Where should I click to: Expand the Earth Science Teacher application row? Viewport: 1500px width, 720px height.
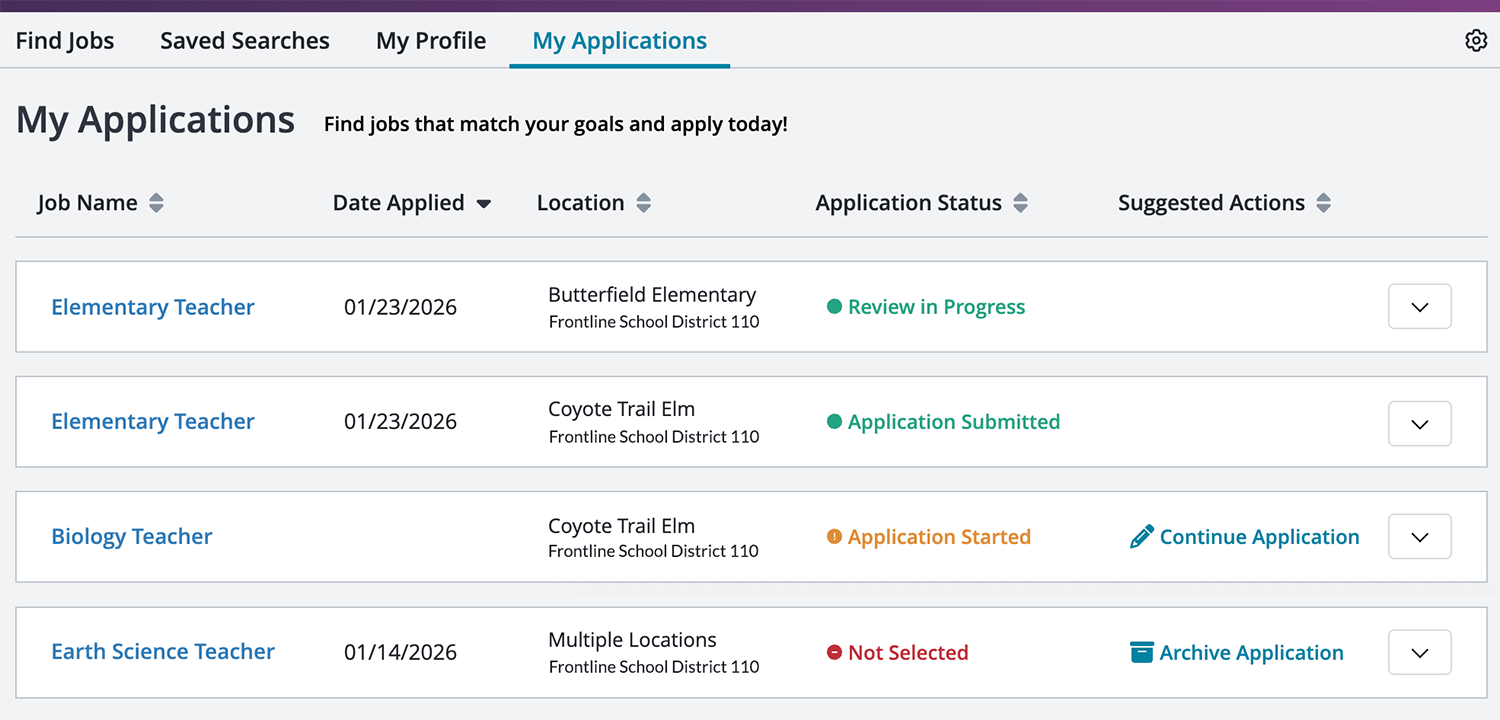(x=1419, y=652)
